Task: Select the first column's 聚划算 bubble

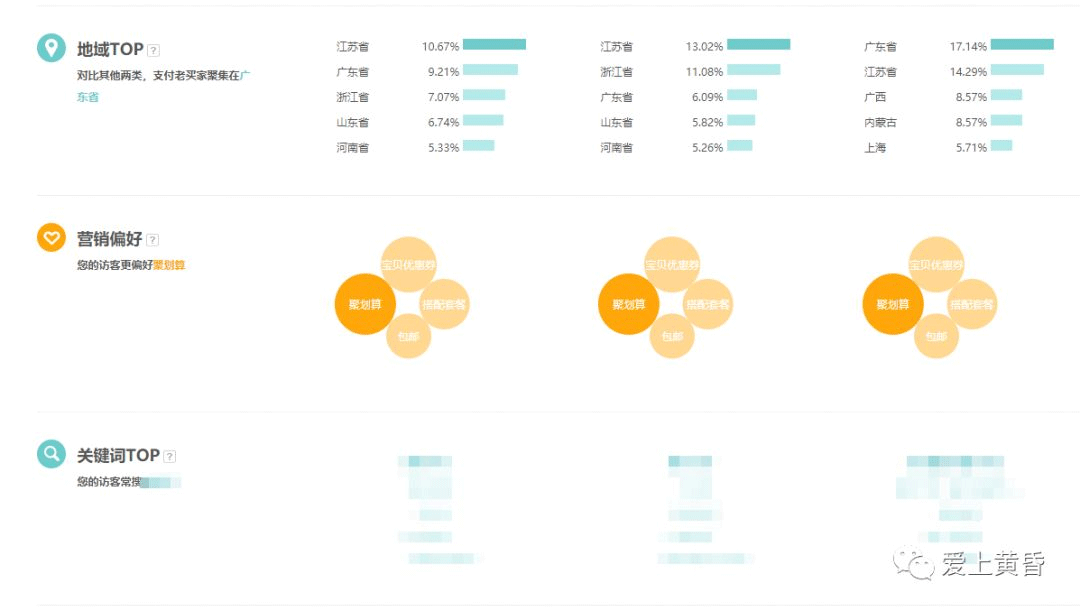Action: click(x=365, y=304)
